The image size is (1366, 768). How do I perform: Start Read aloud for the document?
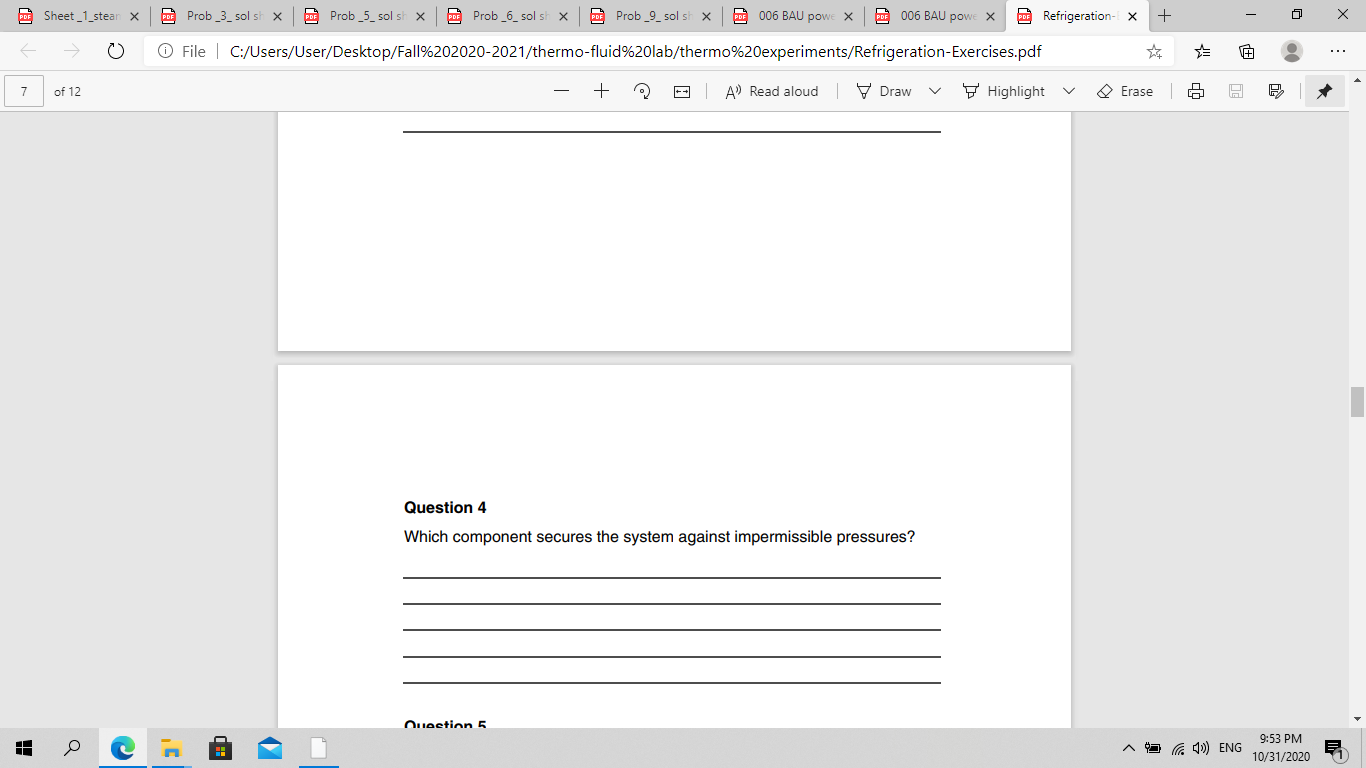click(770, 91)
